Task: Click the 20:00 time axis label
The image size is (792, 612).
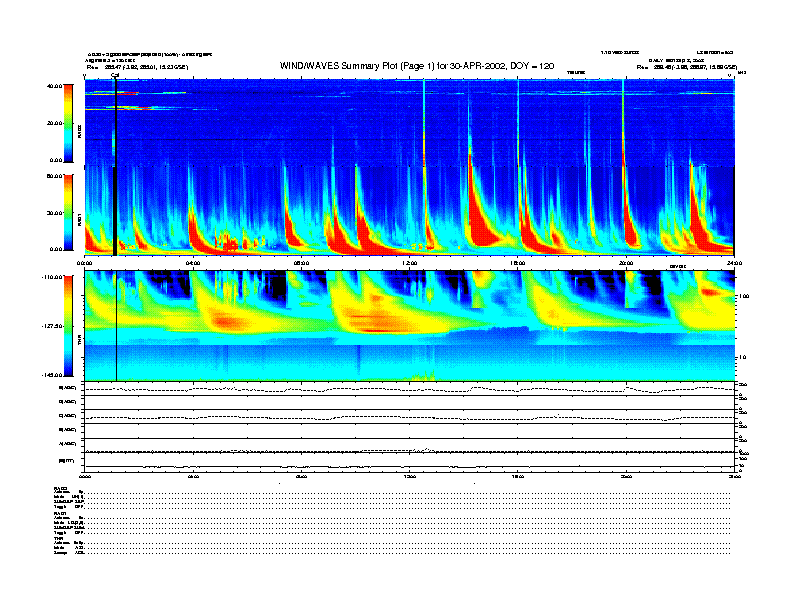Action: click(626, 262)
